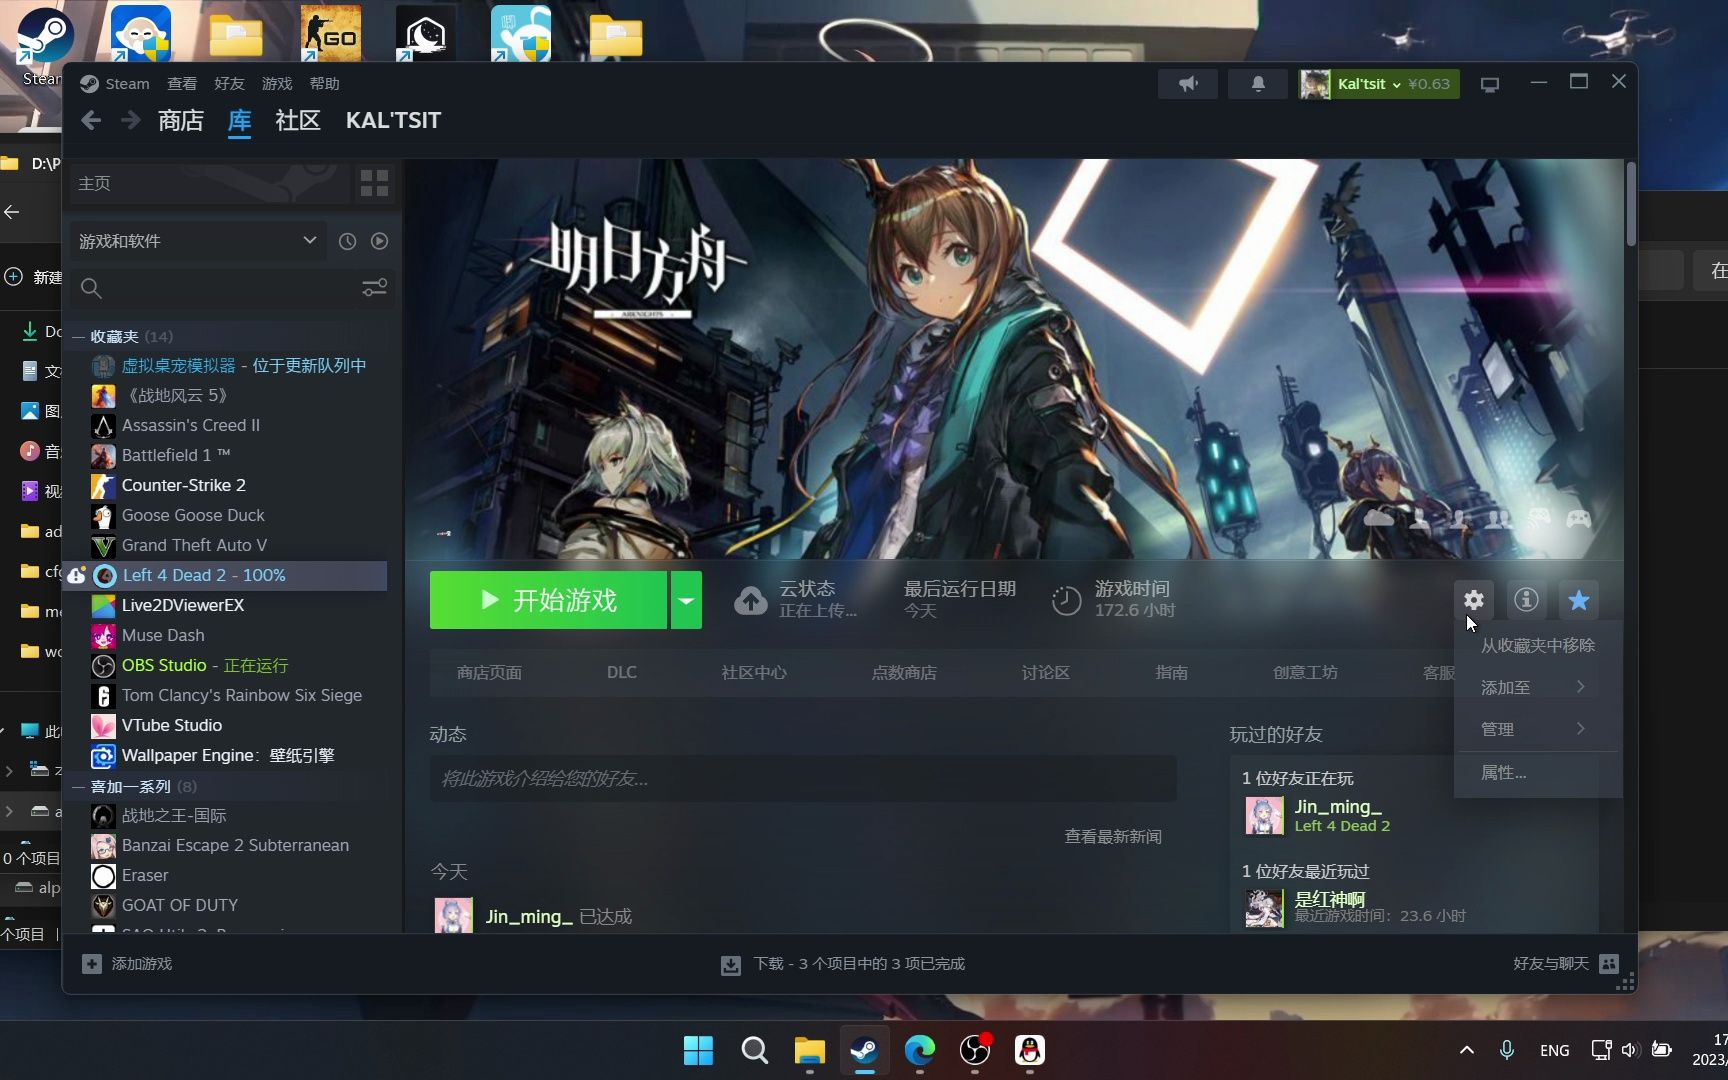The width and height of the screenshot is (1728, 1080).
Task: Click the ready-to-play filter icon
Action: (x=380, y=241)
